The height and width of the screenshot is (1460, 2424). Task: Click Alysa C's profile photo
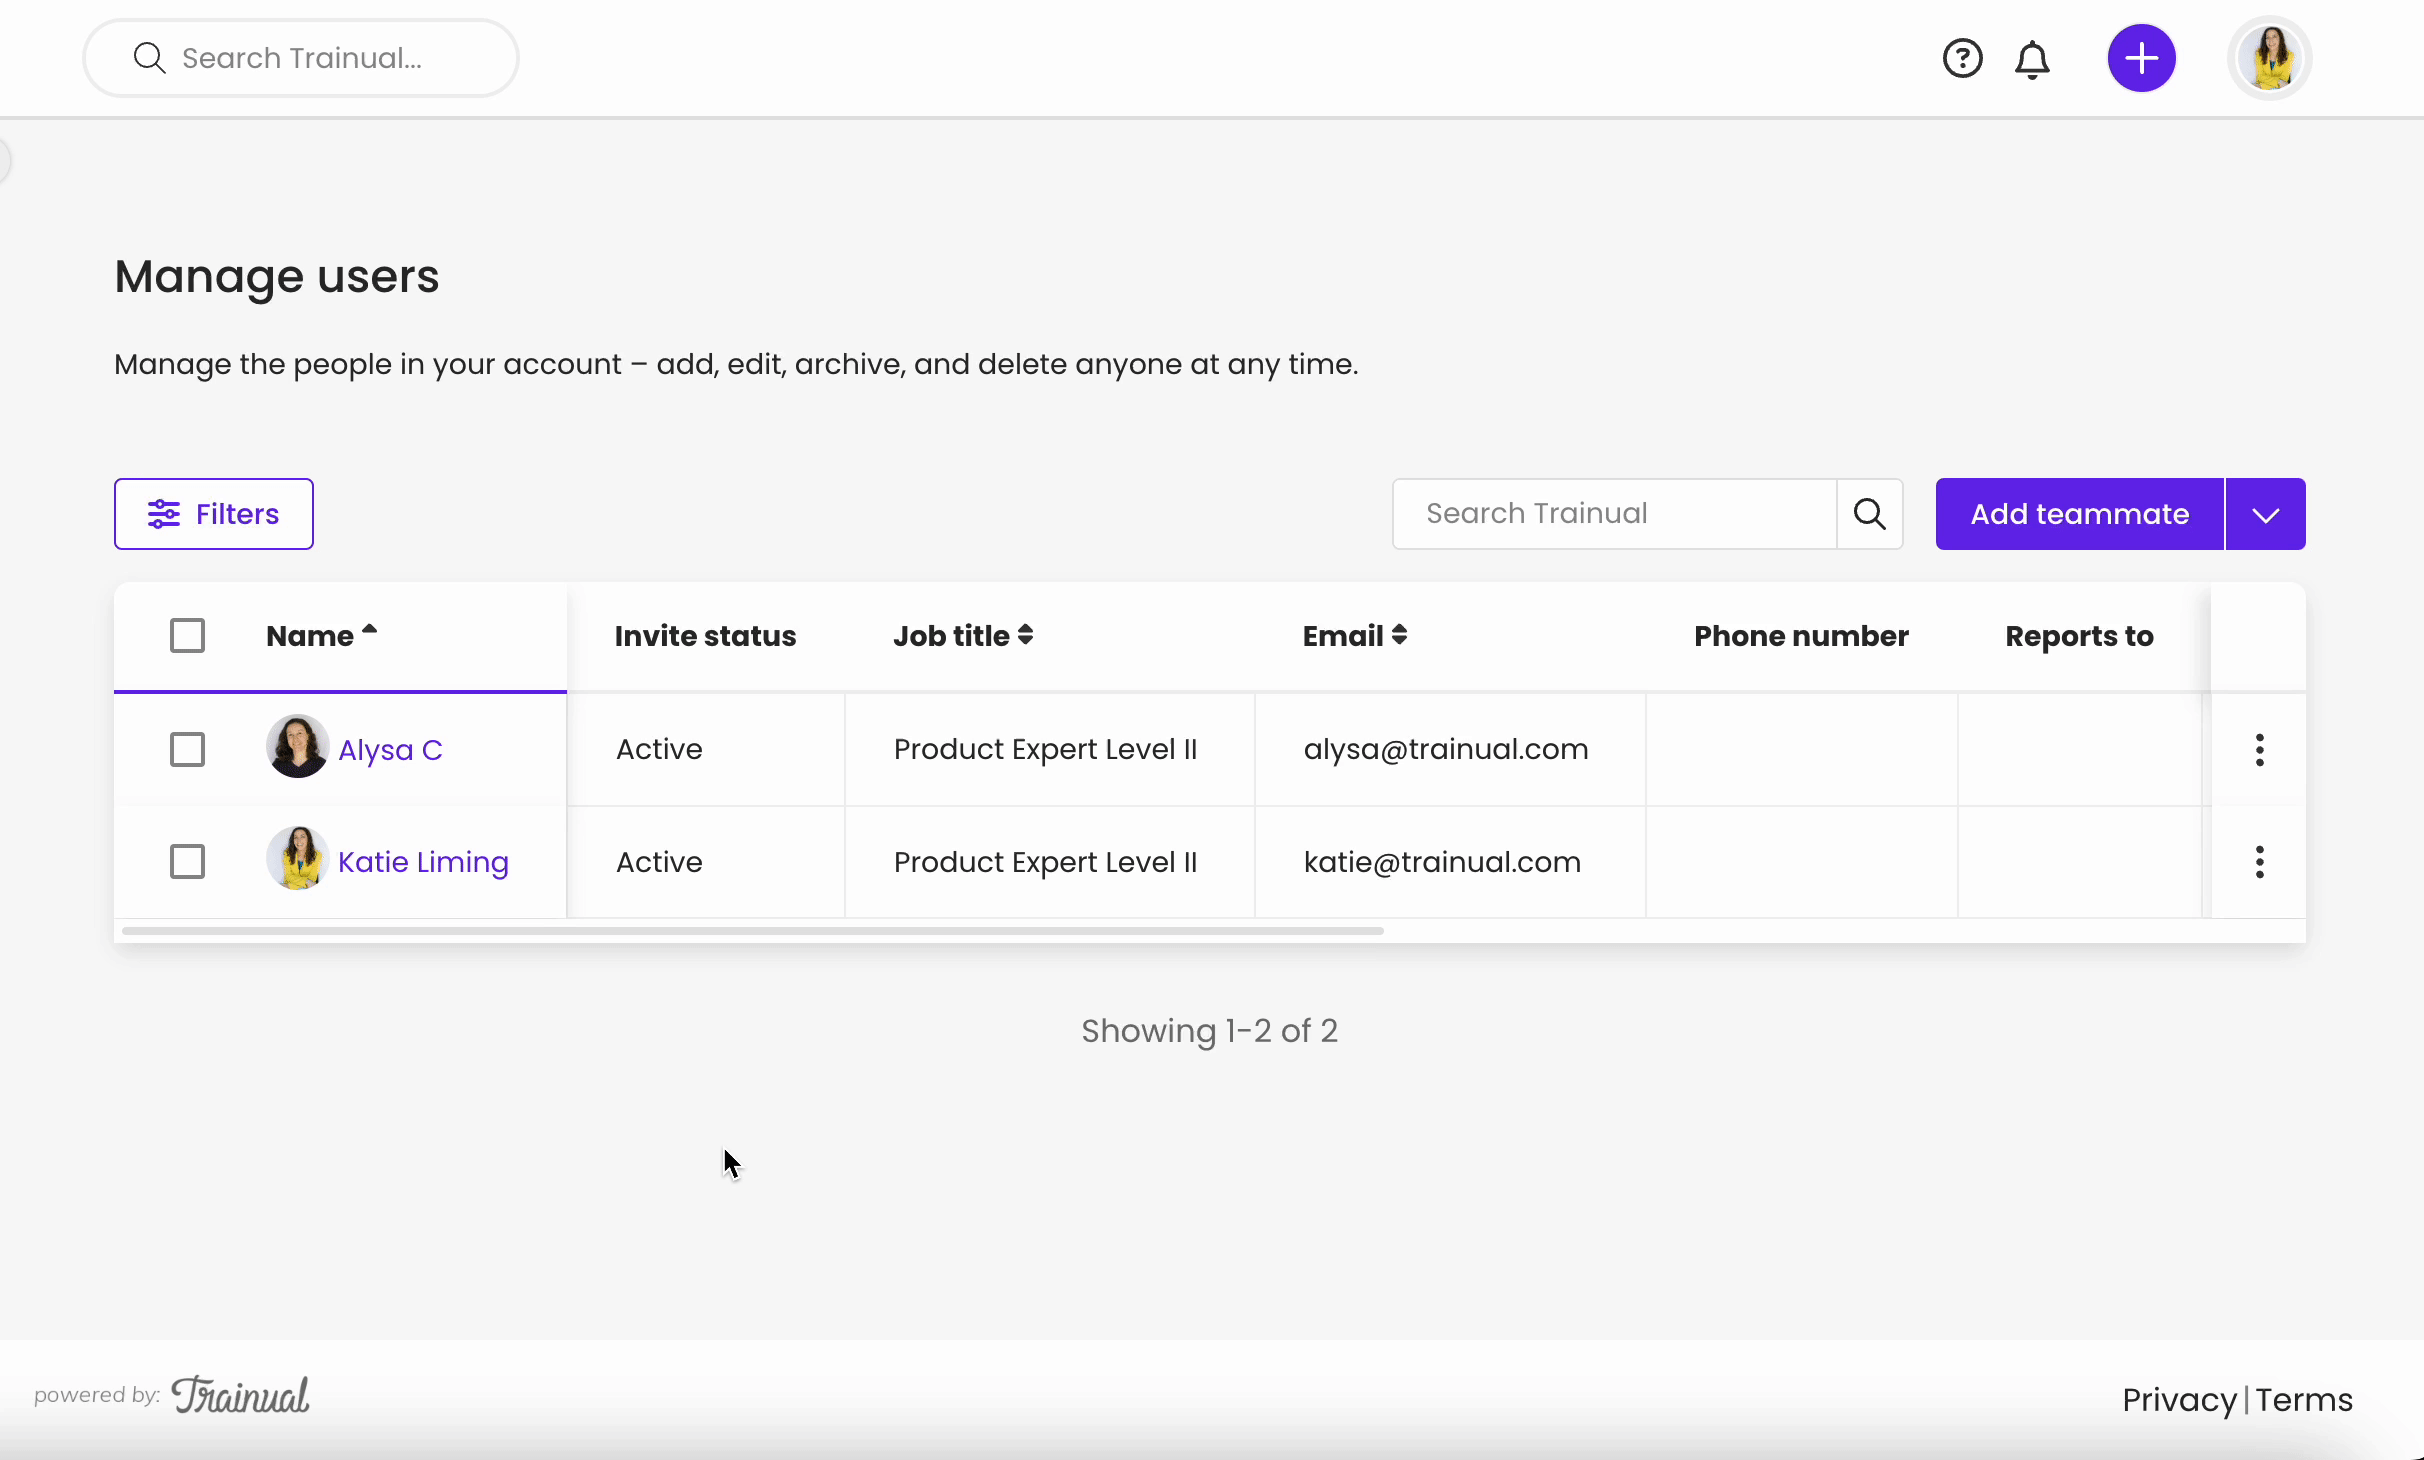(x=297, y=746)
